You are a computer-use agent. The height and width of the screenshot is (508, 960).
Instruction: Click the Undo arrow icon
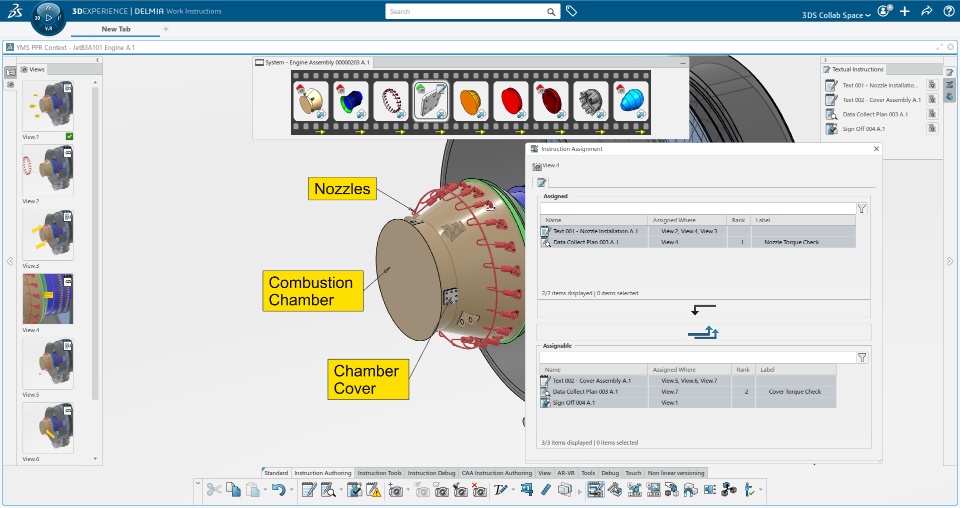click(279, 490)
